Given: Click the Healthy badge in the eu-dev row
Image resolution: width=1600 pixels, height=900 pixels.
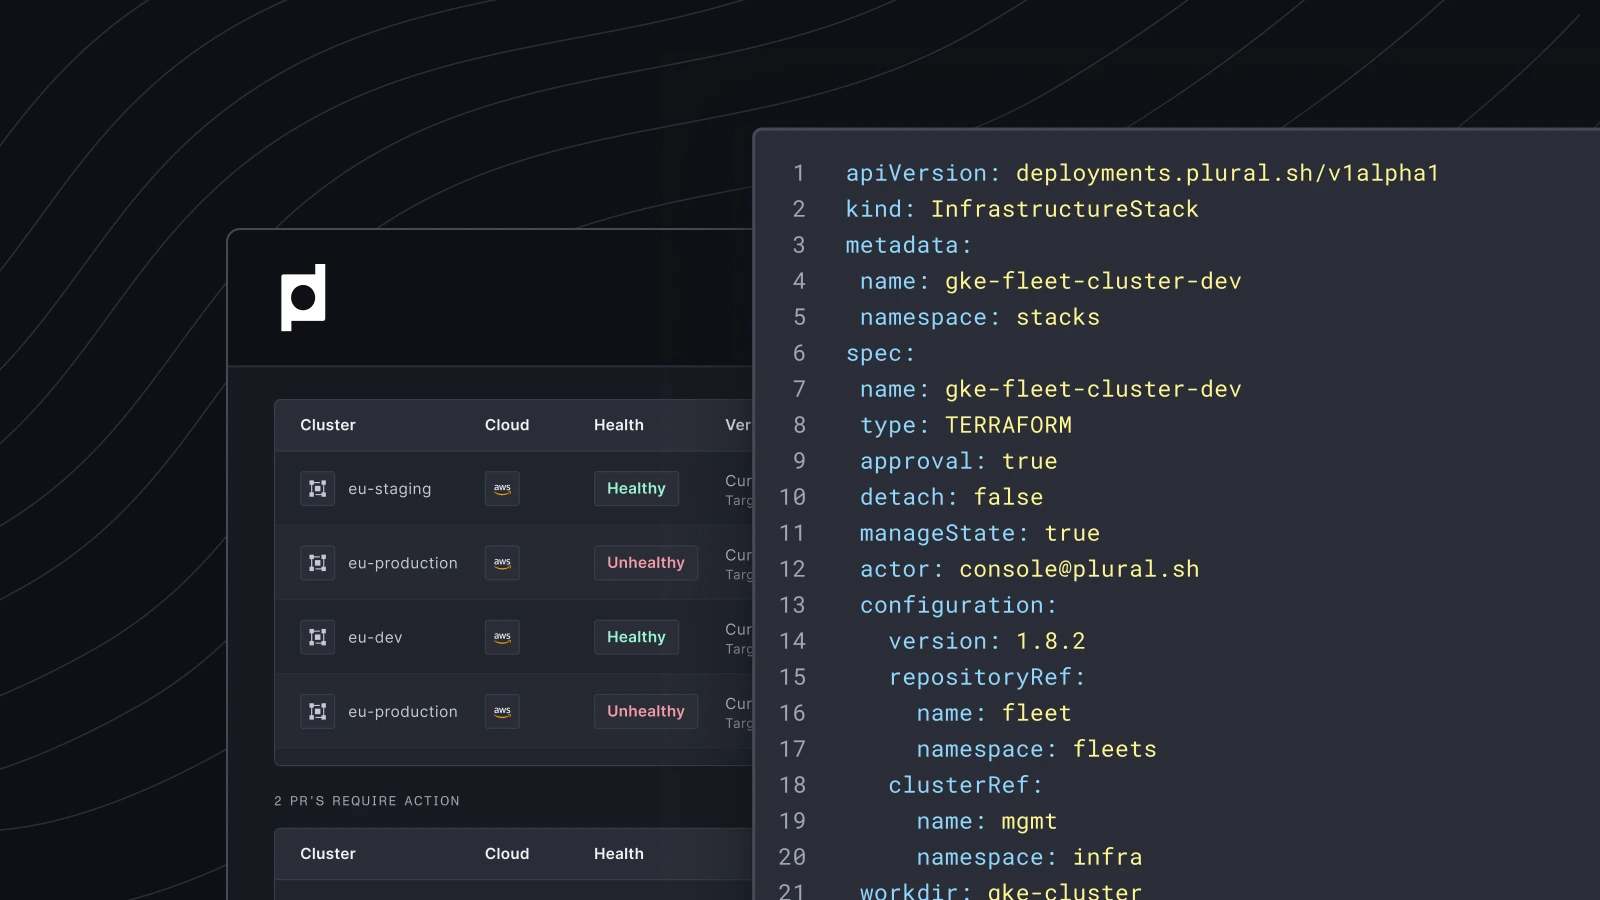Looking at the screenshot, I should pyautogui.click(x=636, y=637).
